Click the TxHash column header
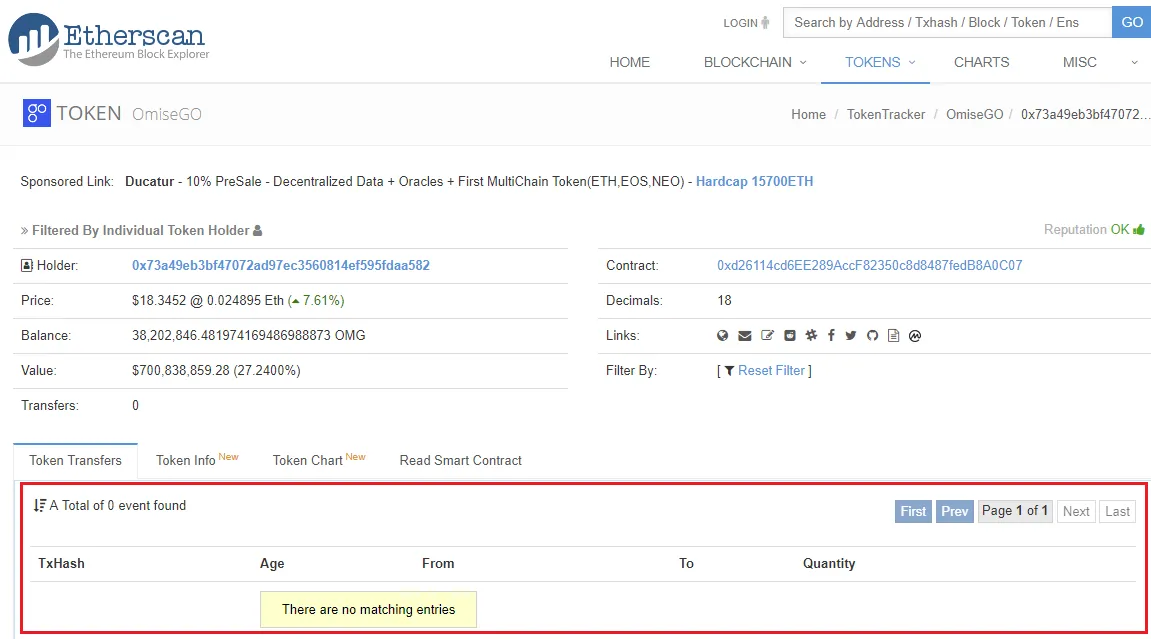Image resolution: width=1151 pixels, height=639 pixels. coord(61,563)
